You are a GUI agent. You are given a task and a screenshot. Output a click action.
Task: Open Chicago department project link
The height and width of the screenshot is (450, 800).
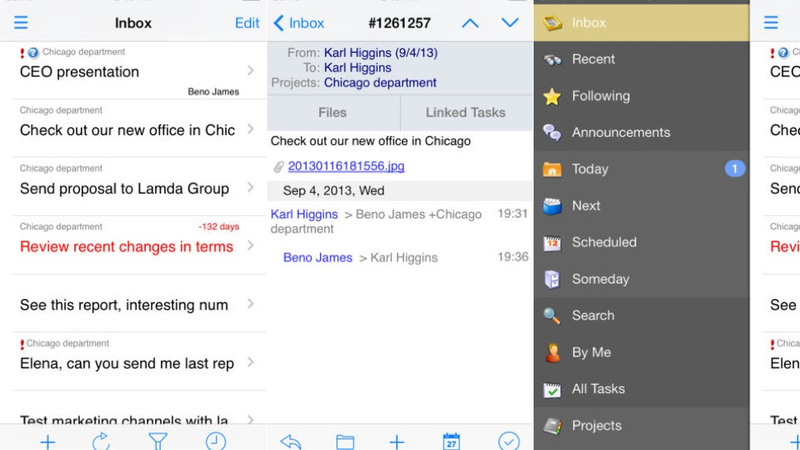[x=380, y=83]
